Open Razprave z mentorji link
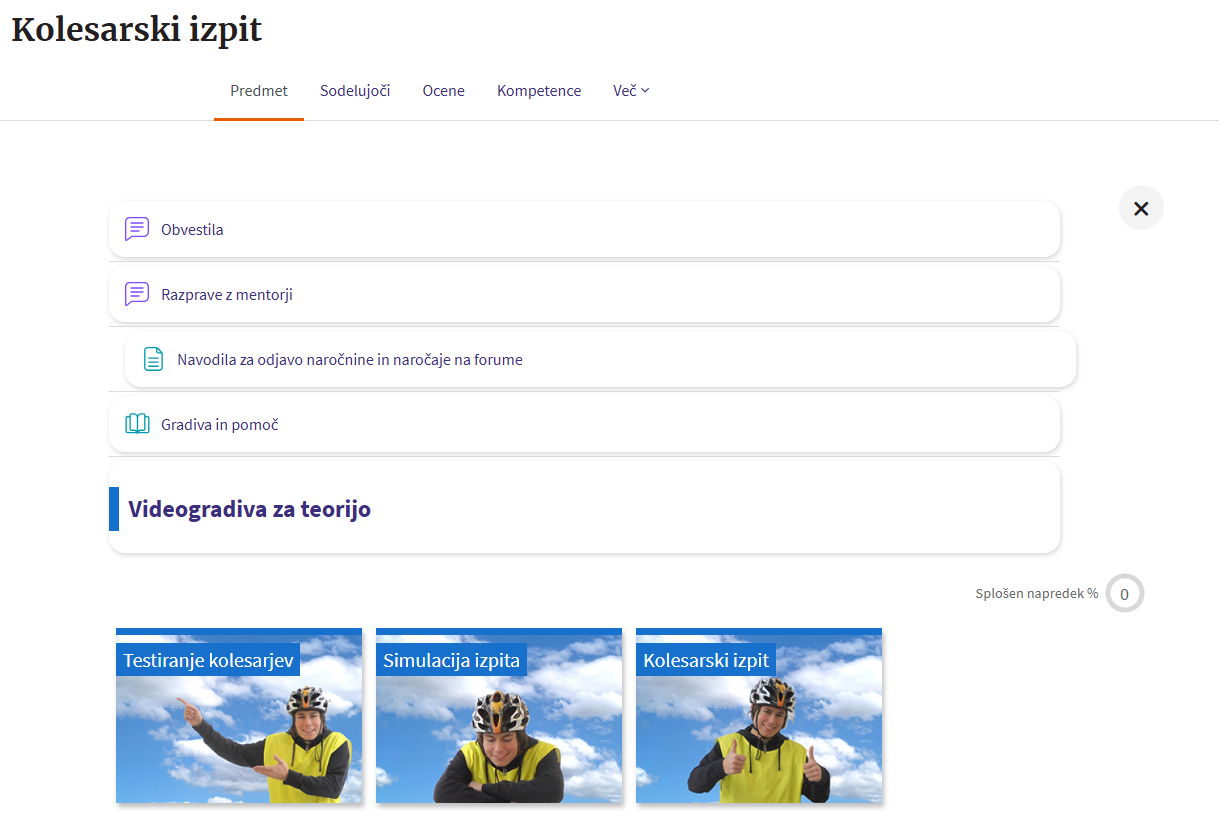Image resolution: width=1219 pixels, height=826 pixels. click(x=227, y=295)
